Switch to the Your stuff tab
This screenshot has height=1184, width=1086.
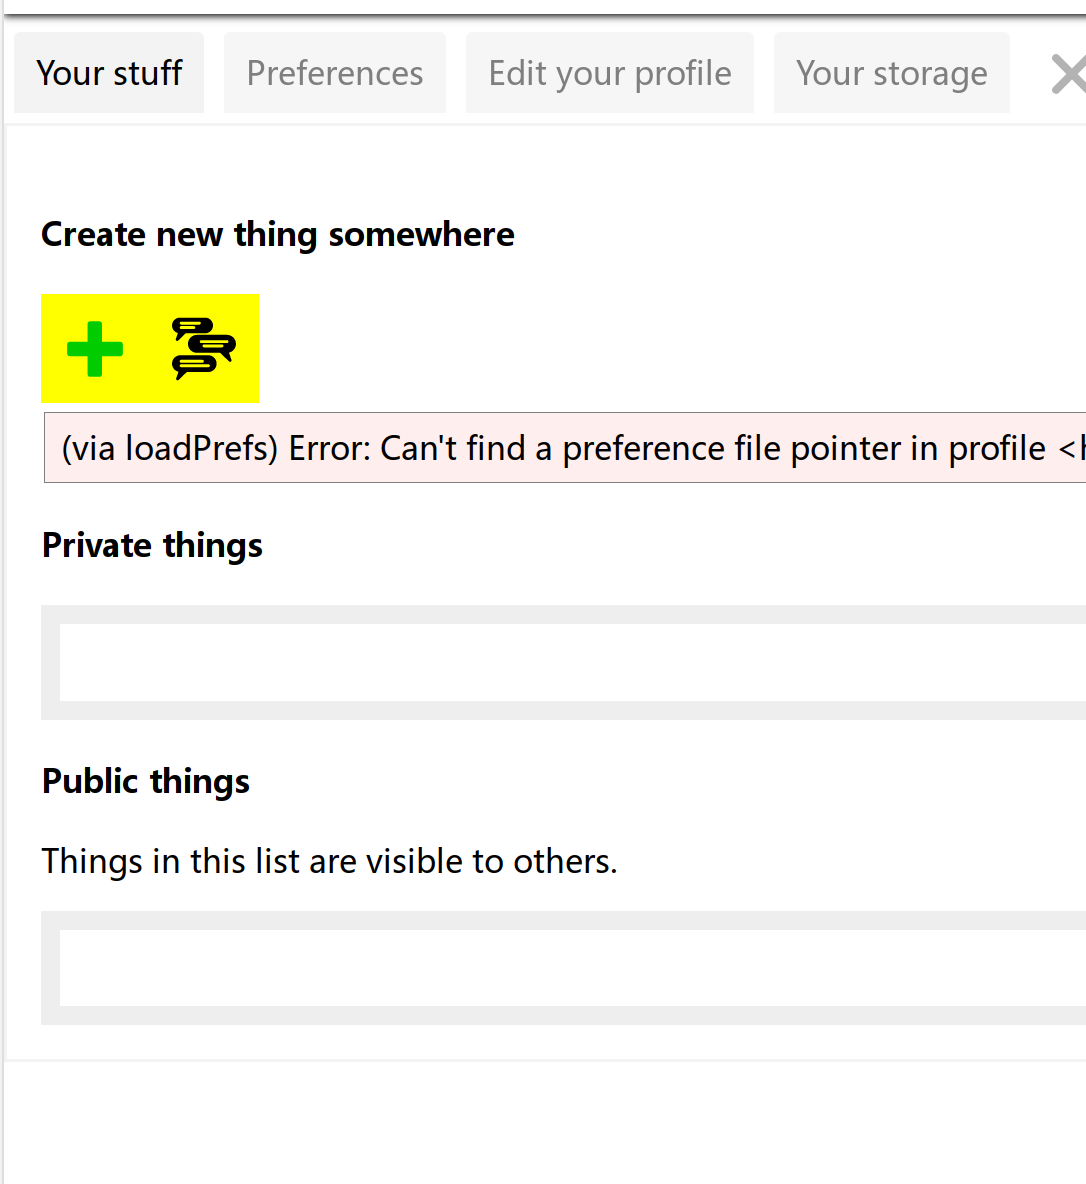coord(109,73)
